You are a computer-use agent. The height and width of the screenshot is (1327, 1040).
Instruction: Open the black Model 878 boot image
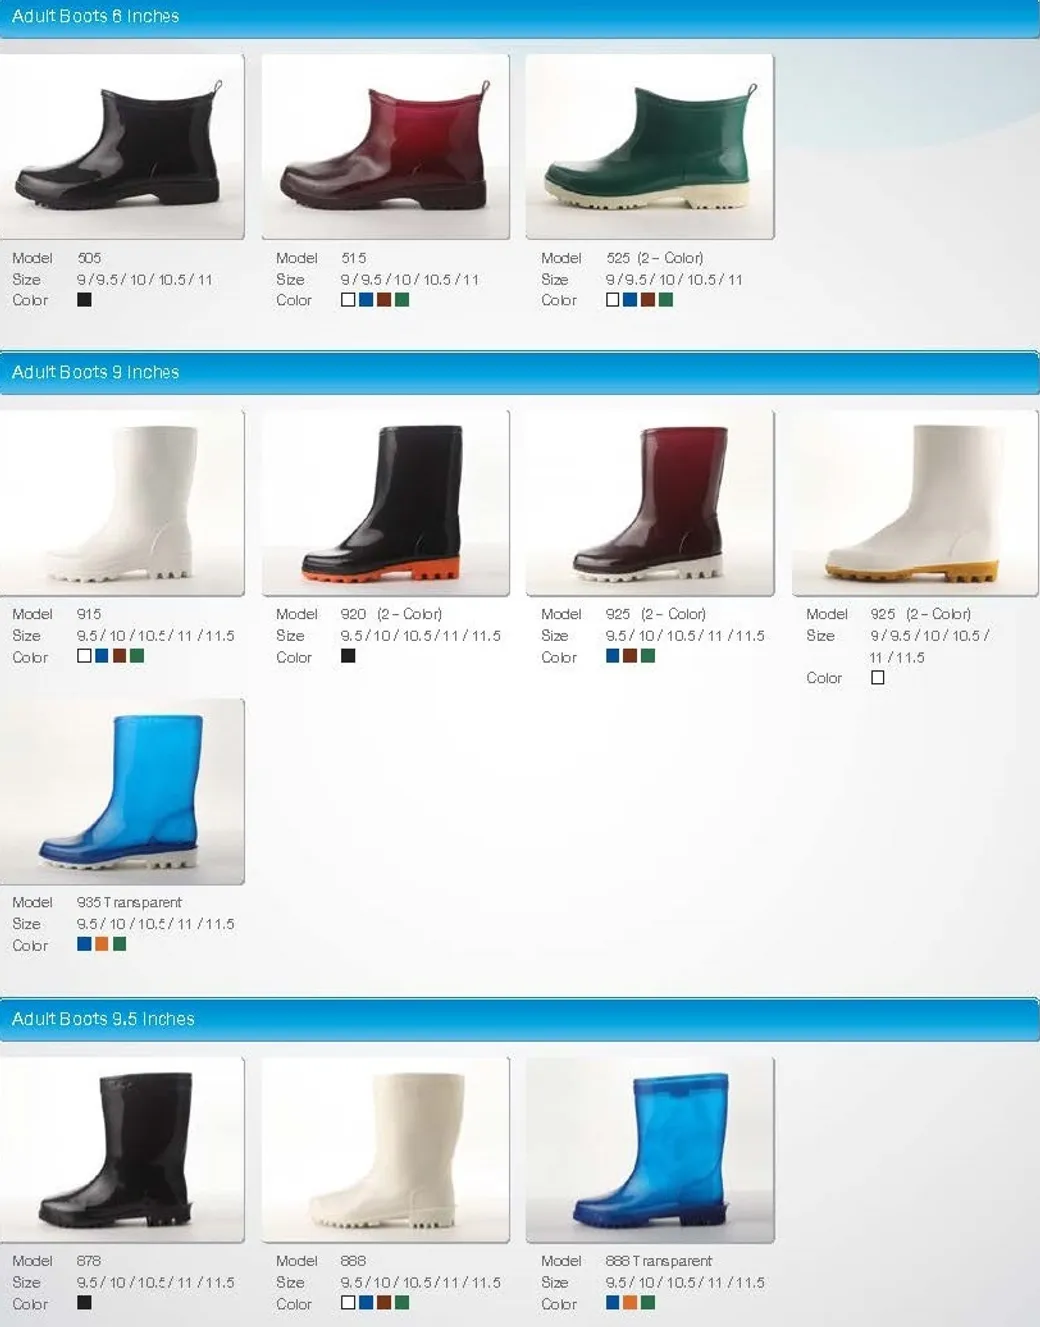click(121, 1150)
